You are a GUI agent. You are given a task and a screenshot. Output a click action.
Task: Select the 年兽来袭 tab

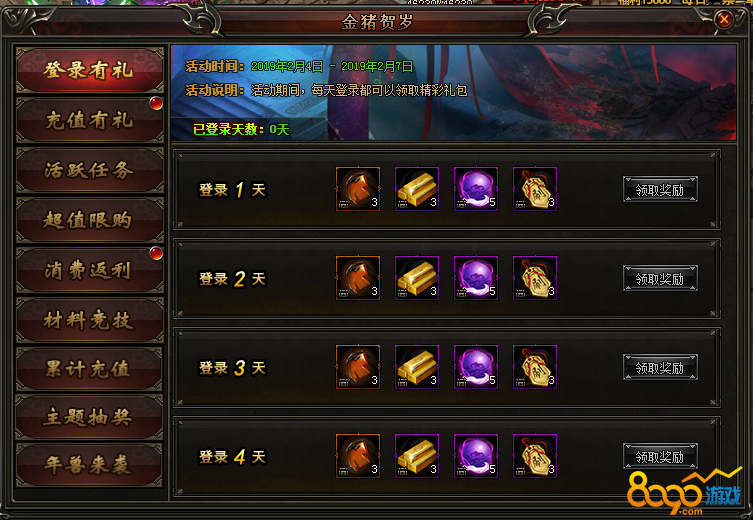coord(89,465)
